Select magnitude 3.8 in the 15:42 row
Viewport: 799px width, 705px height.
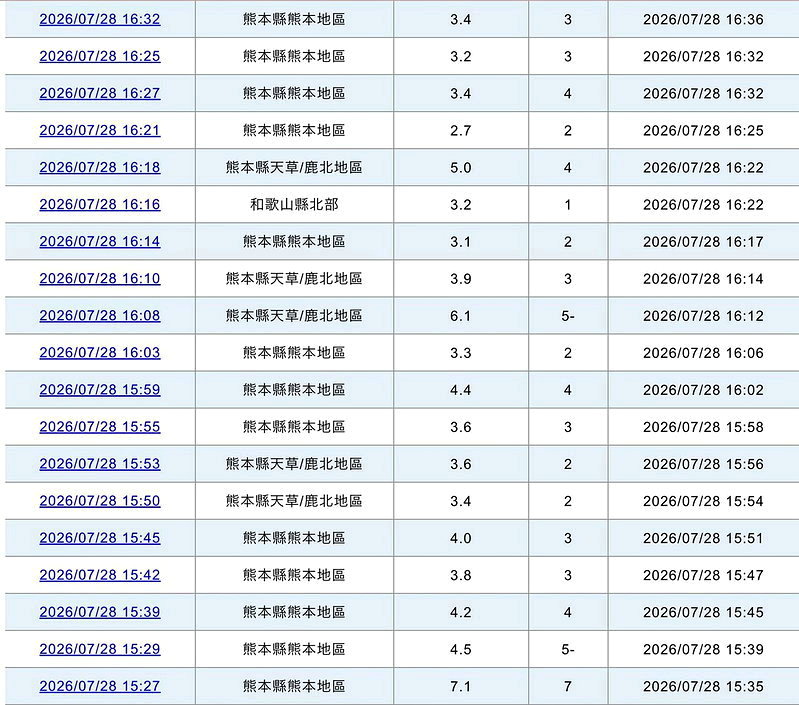461,576
